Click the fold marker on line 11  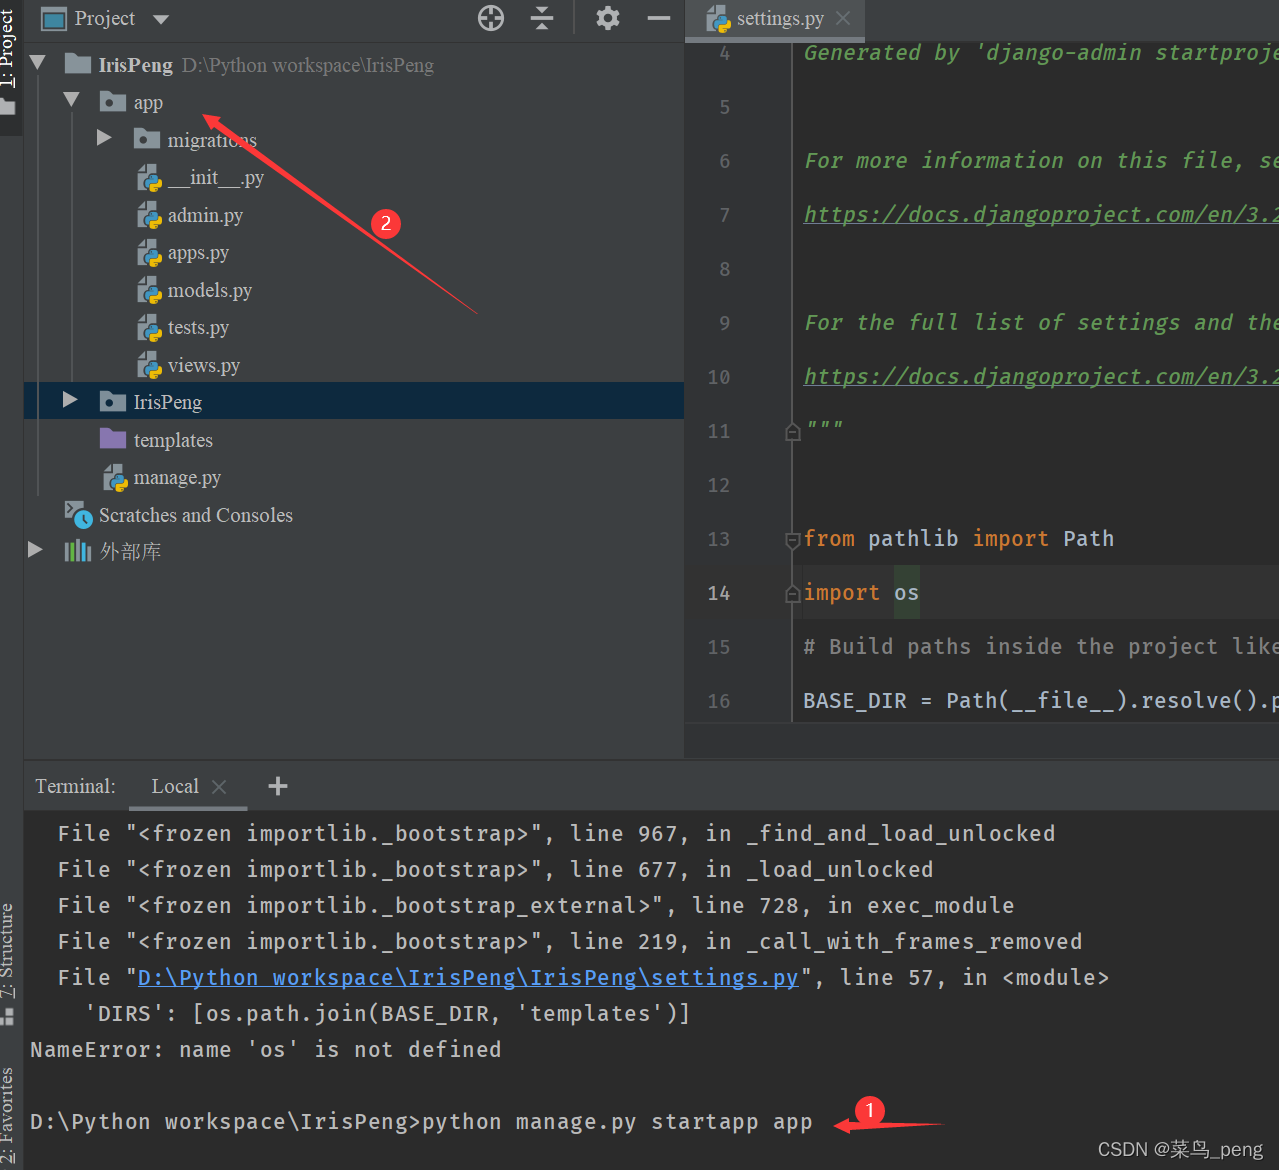793,431
